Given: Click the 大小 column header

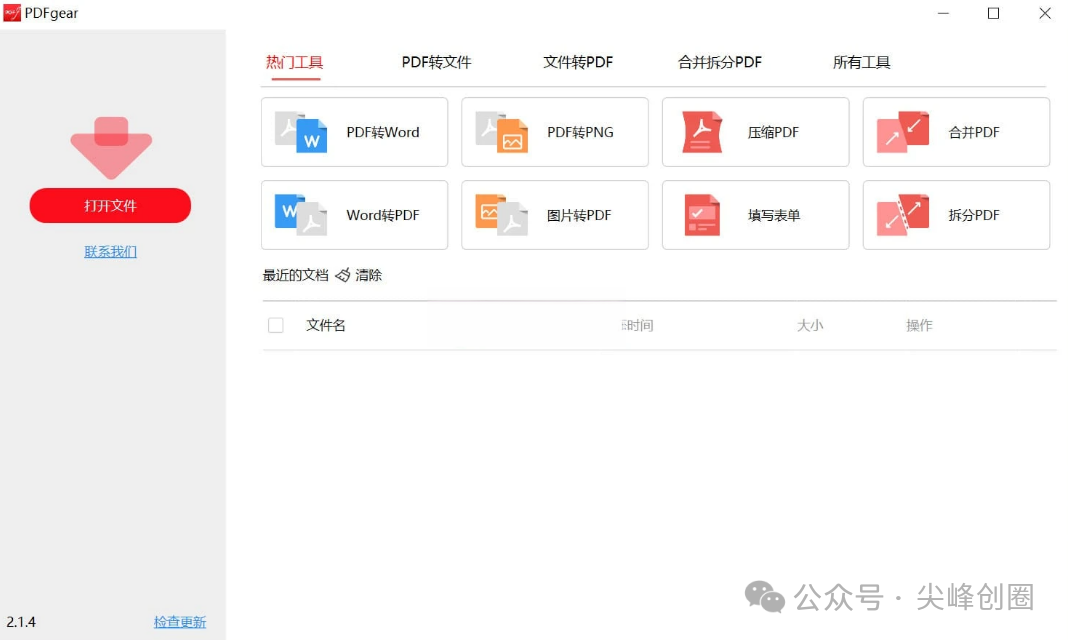Looking at the screenshot, I should point(810,325).
